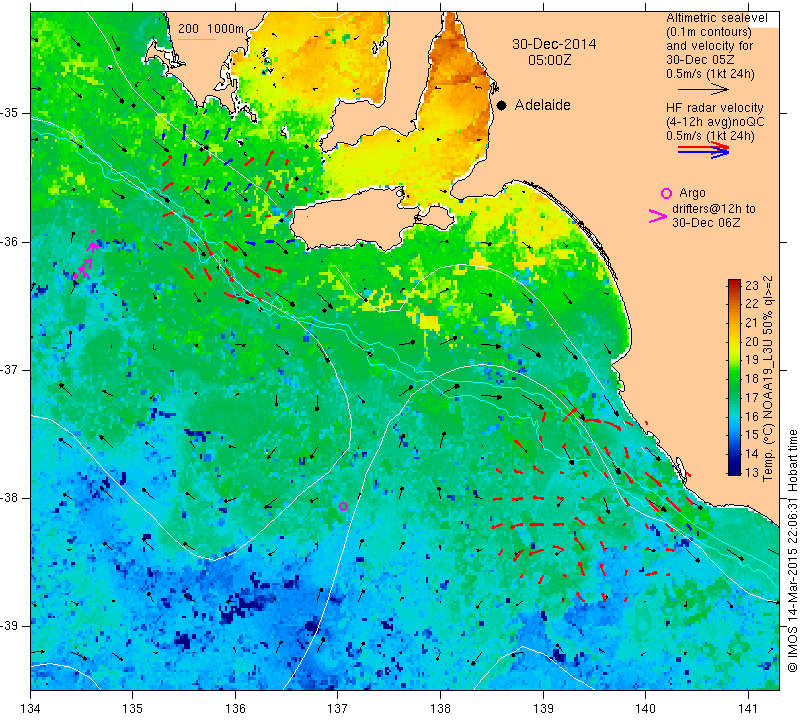Click the longitude axis label 134
800x720 pixels.
tap(31, 708)
